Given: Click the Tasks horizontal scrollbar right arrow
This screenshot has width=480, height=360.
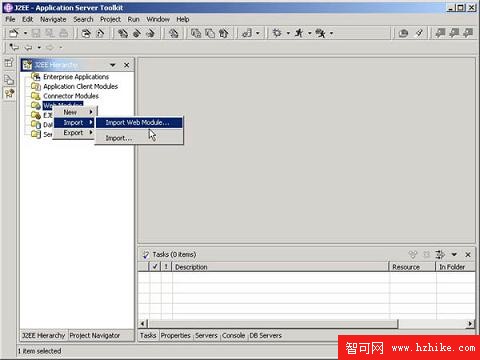Looking at the screenshot, I should tap(470, 323).
